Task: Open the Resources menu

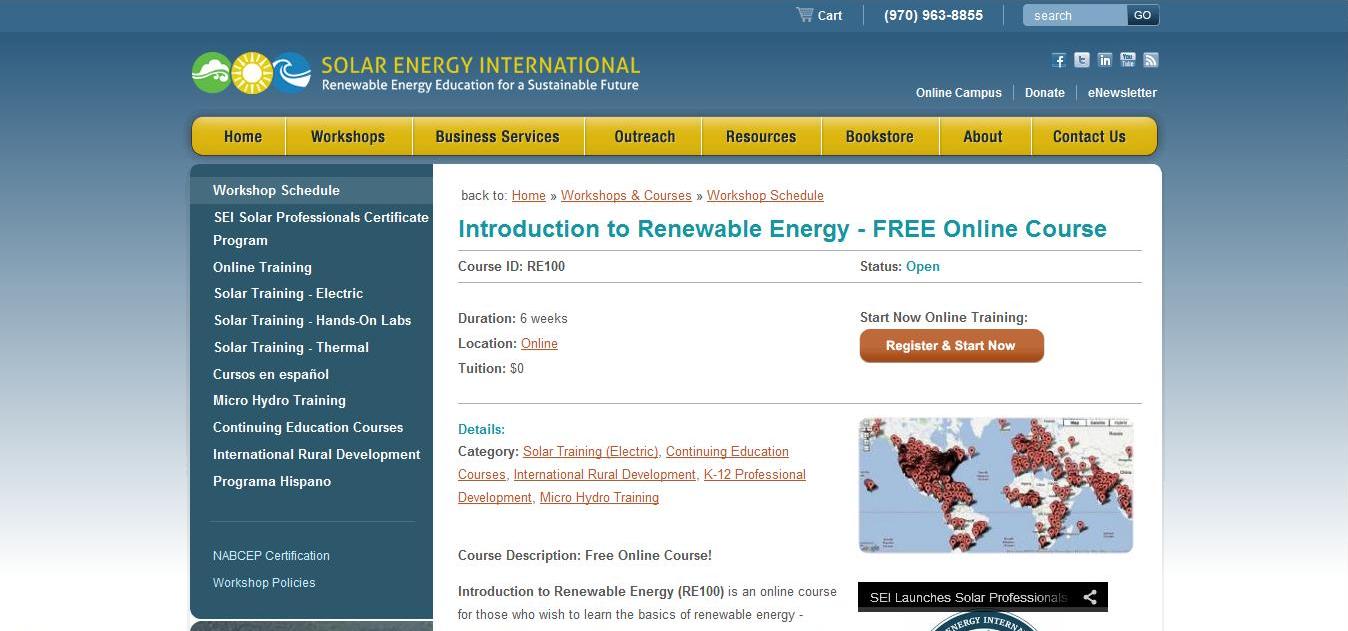Action: [x=761, y=137]
